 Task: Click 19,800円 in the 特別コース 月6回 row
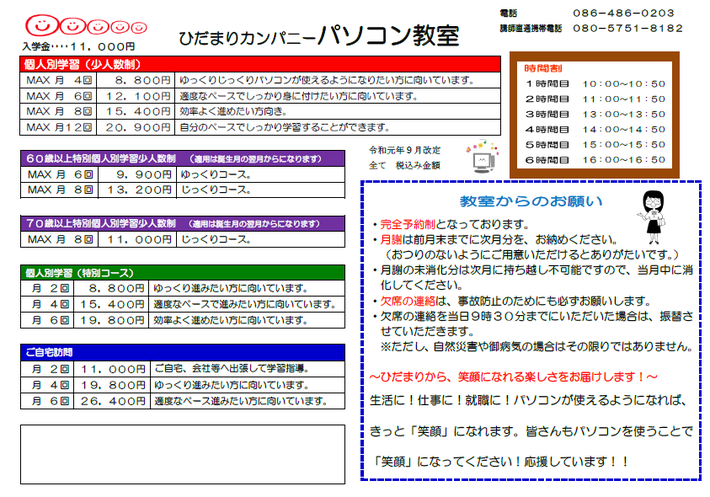pos(111,320)
